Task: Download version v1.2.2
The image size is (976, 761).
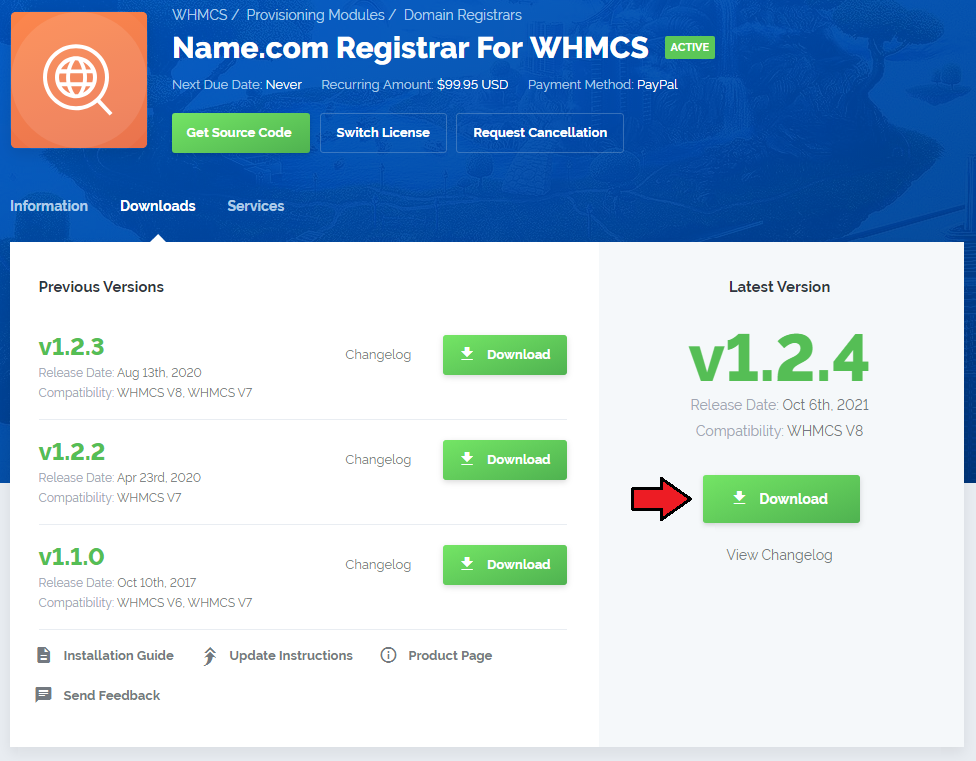Action: [x=505, y=460]
